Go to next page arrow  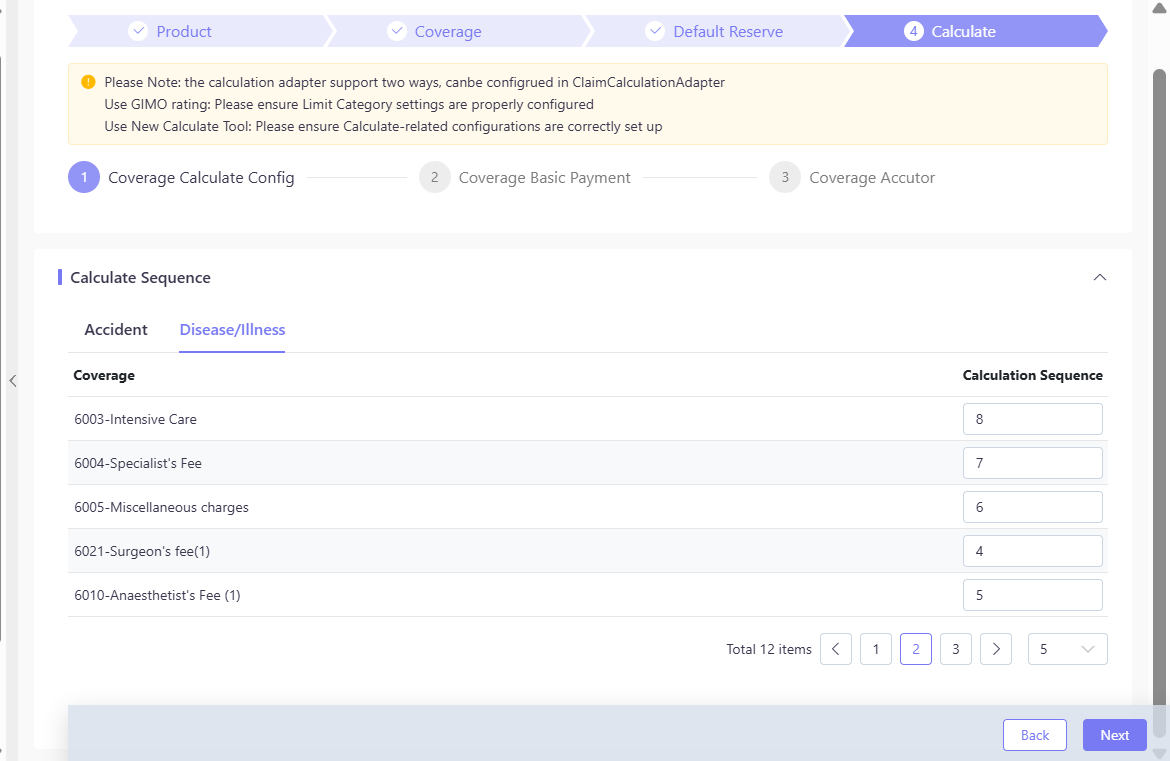pos(995,649)
